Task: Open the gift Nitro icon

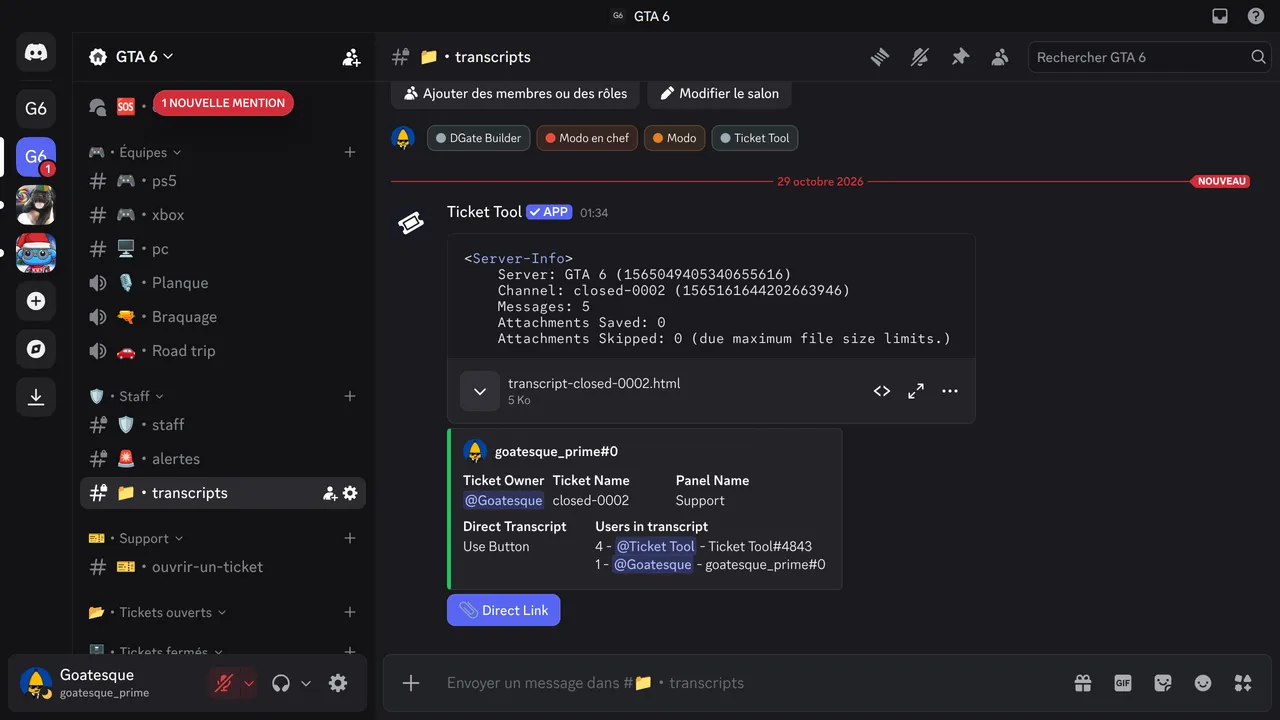Action: pyautogui.click(x=1083, y=683)
